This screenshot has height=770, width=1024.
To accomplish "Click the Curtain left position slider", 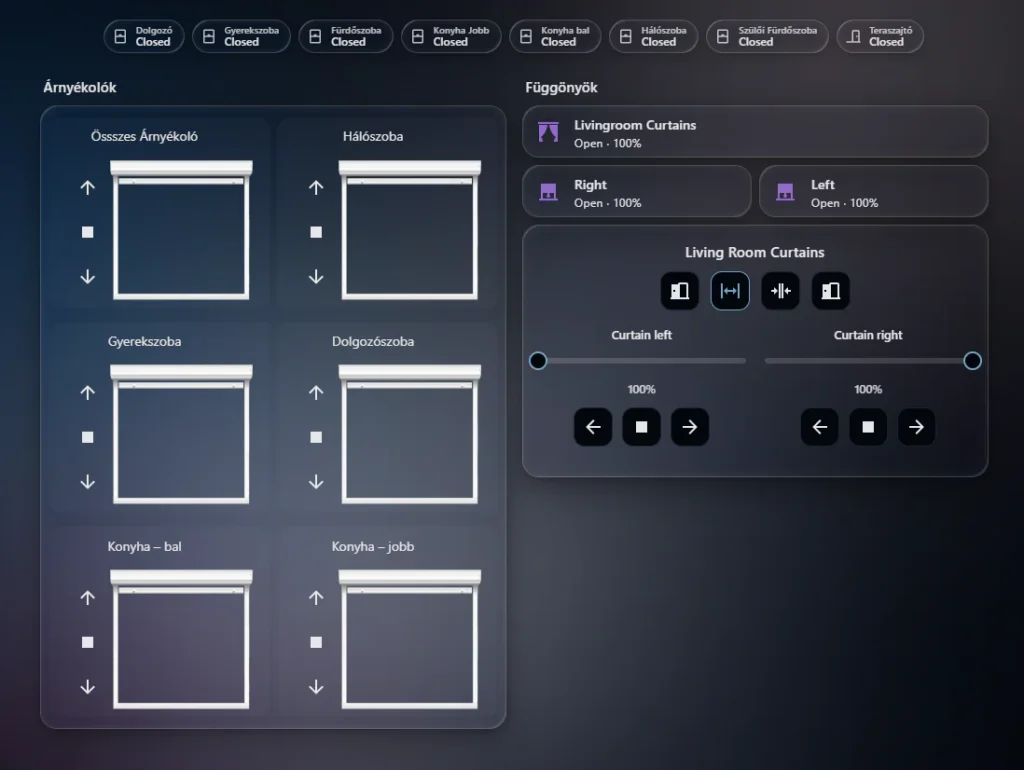I will 638,361.
